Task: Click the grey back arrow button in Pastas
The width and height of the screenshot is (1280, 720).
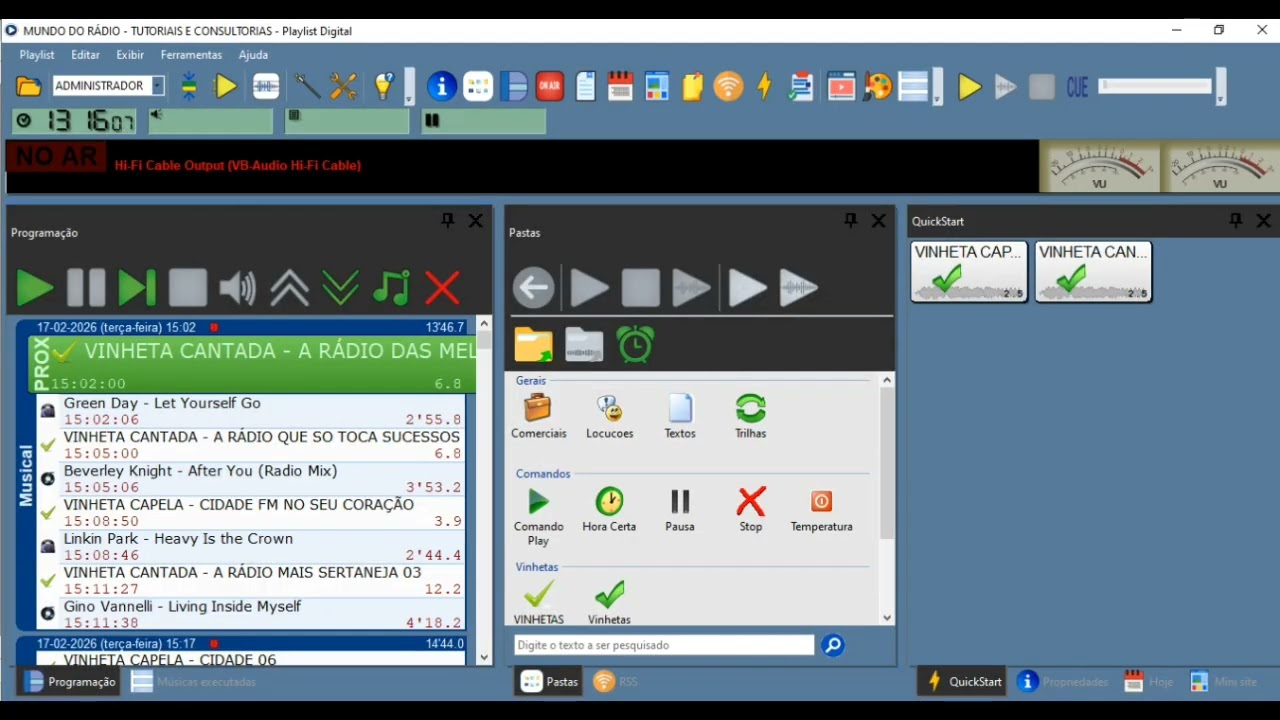Action: click(x=534, y=288)
